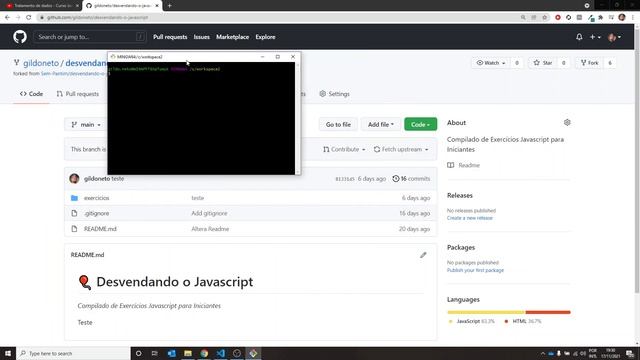Screen dimensions: 640x360
Task: Open the .gitignore file
Action: (x=96, y=213)
